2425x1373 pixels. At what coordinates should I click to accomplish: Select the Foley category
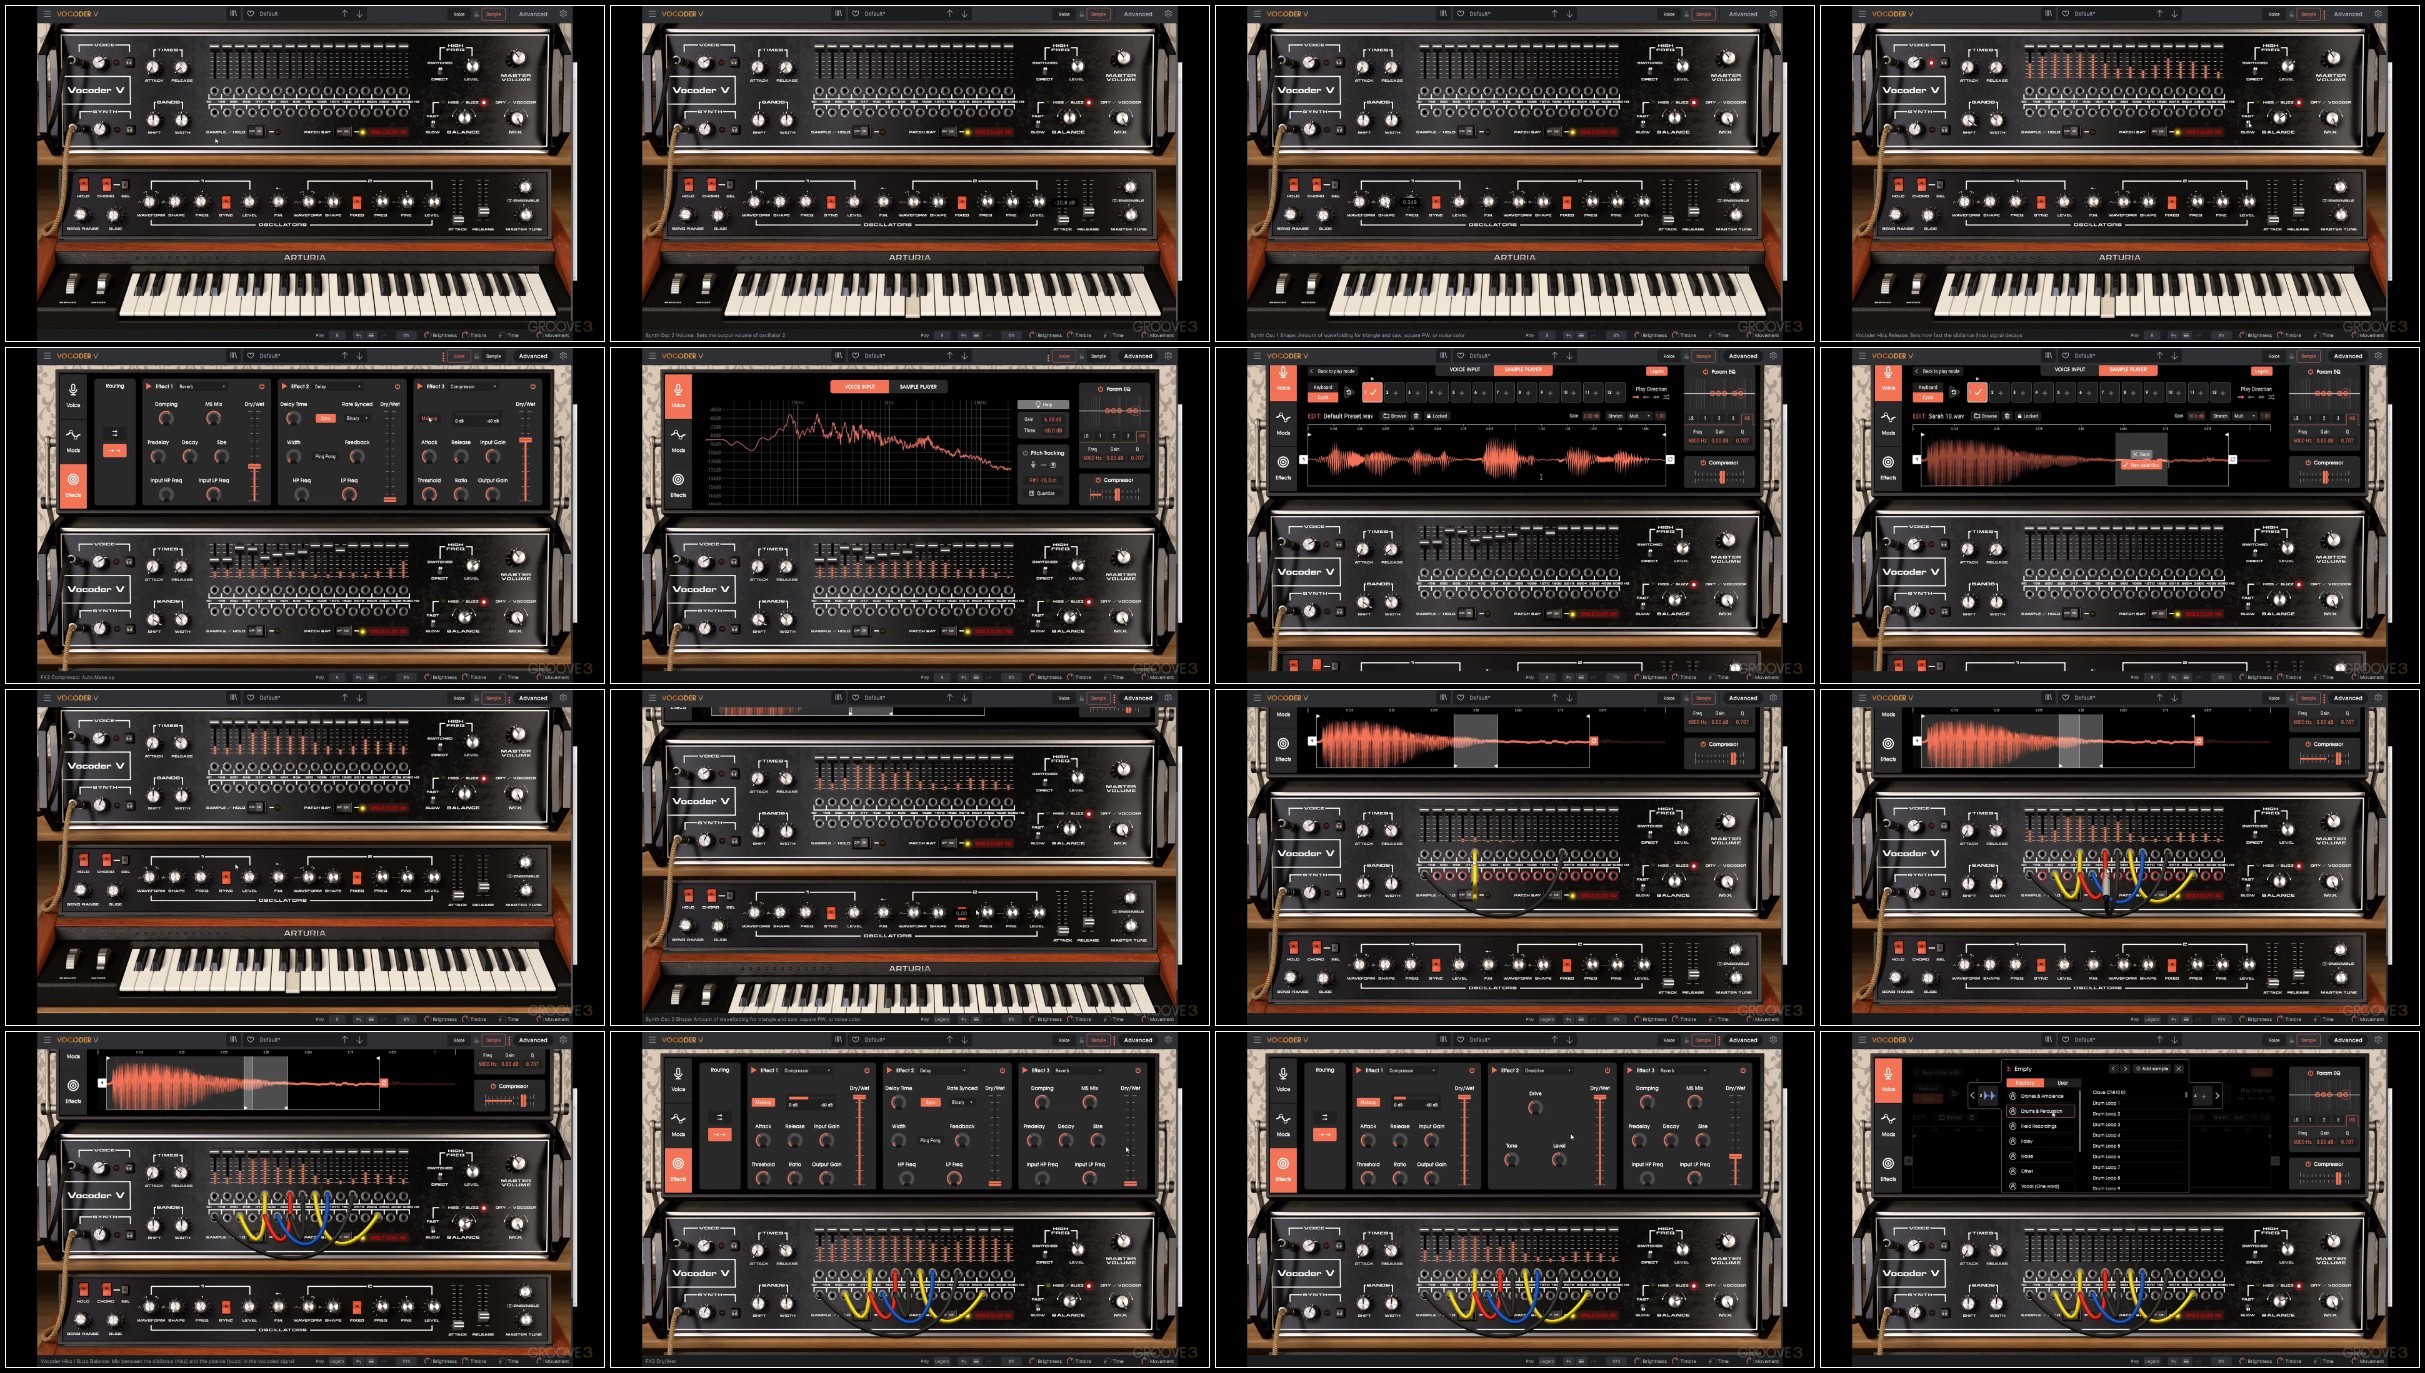(x=2041, y=1141)
